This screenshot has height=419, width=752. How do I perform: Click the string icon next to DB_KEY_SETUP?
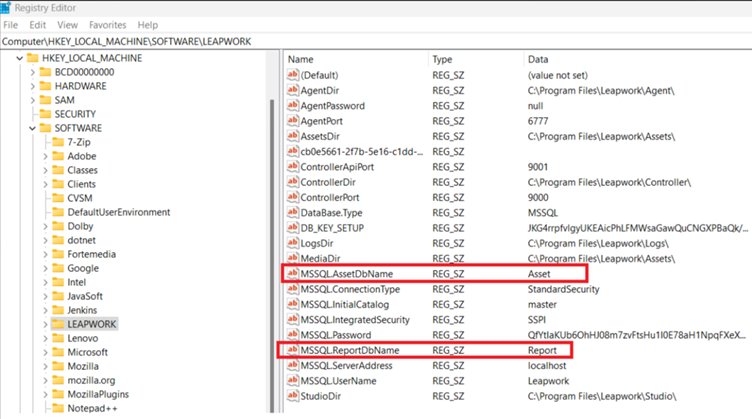pos(293,228)
